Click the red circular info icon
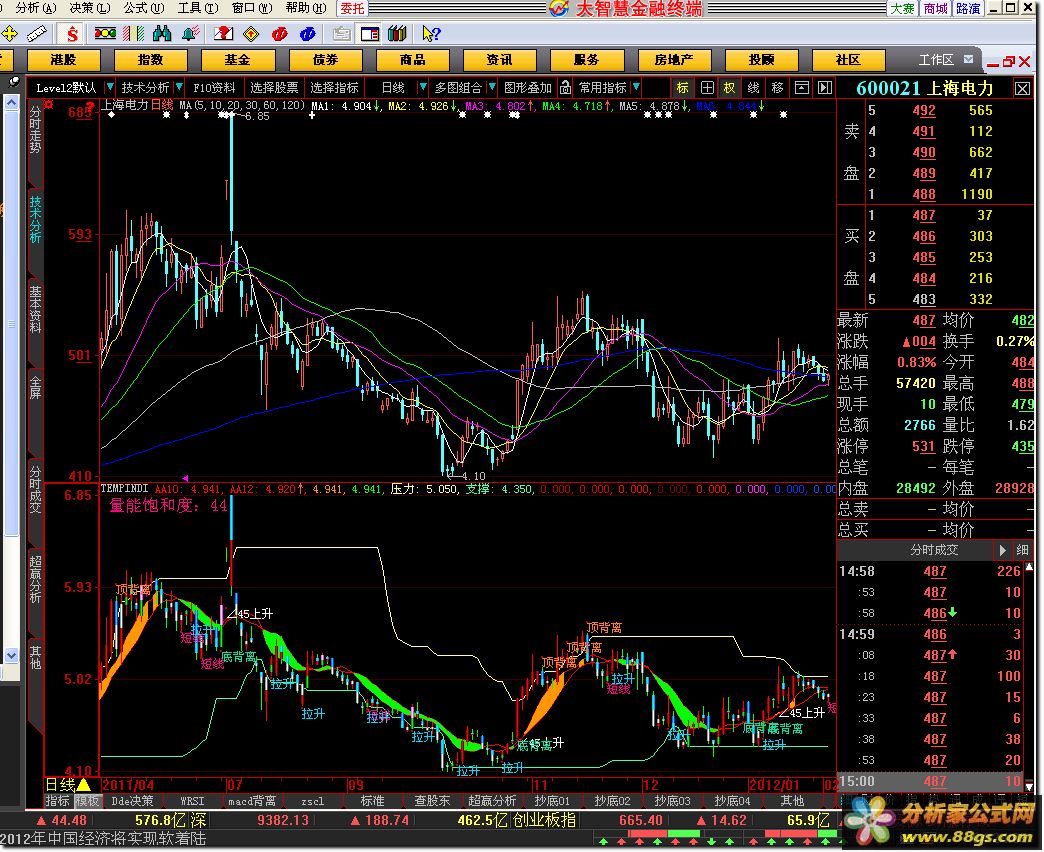 (280, 33)
